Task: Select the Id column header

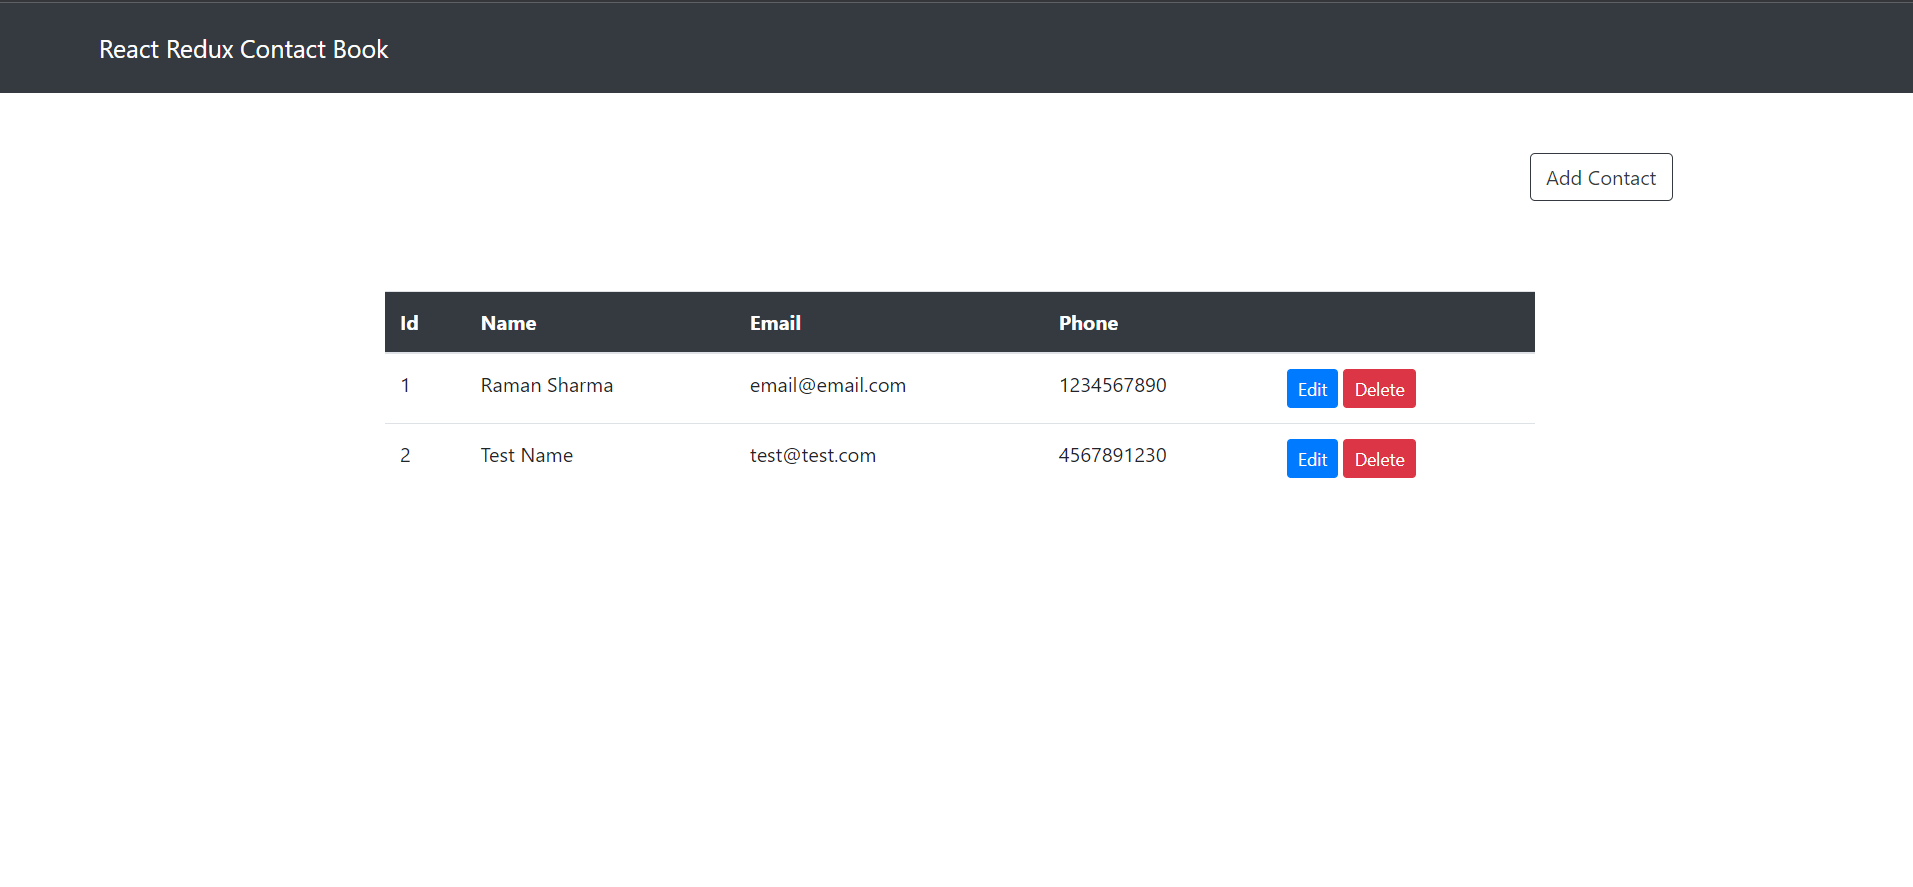Action: coord(409,323)
